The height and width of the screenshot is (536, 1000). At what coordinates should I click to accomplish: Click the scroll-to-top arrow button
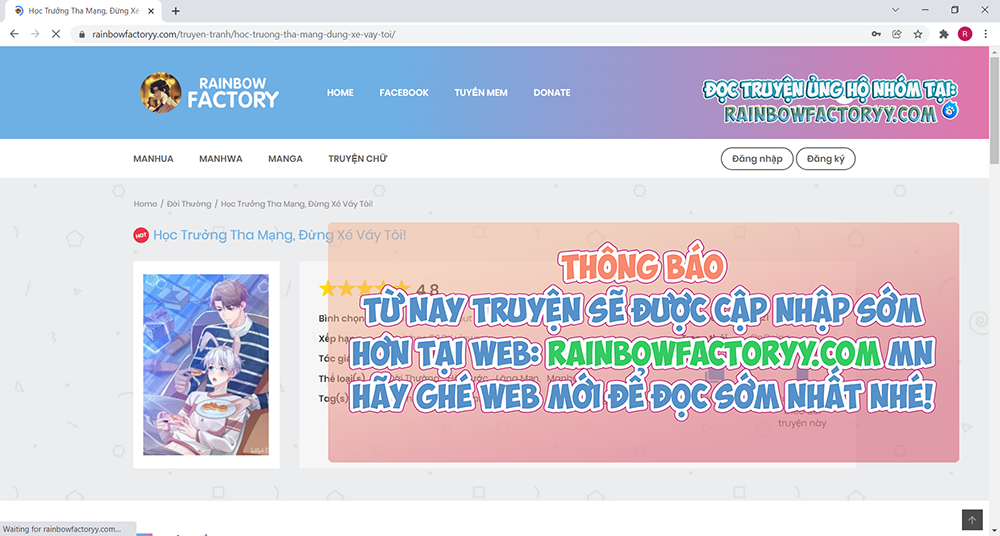972,520
